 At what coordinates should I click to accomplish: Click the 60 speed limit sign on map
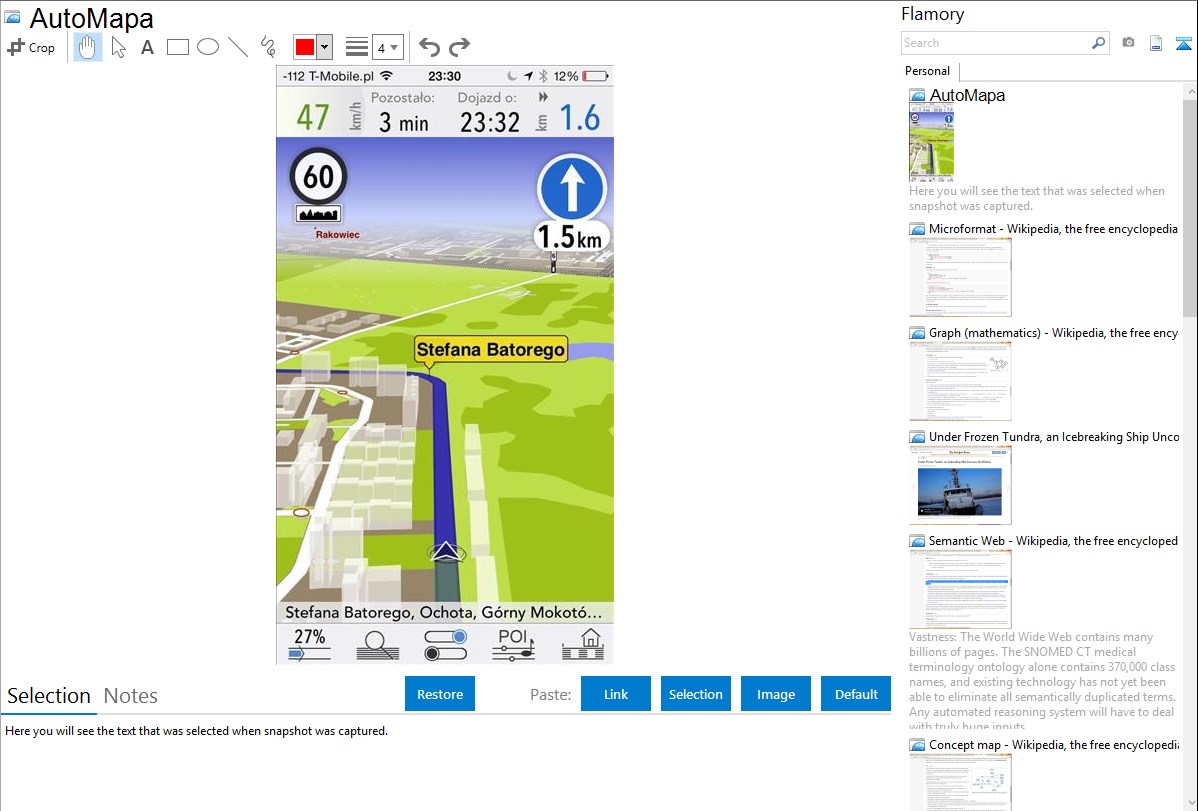pos(319,177)
